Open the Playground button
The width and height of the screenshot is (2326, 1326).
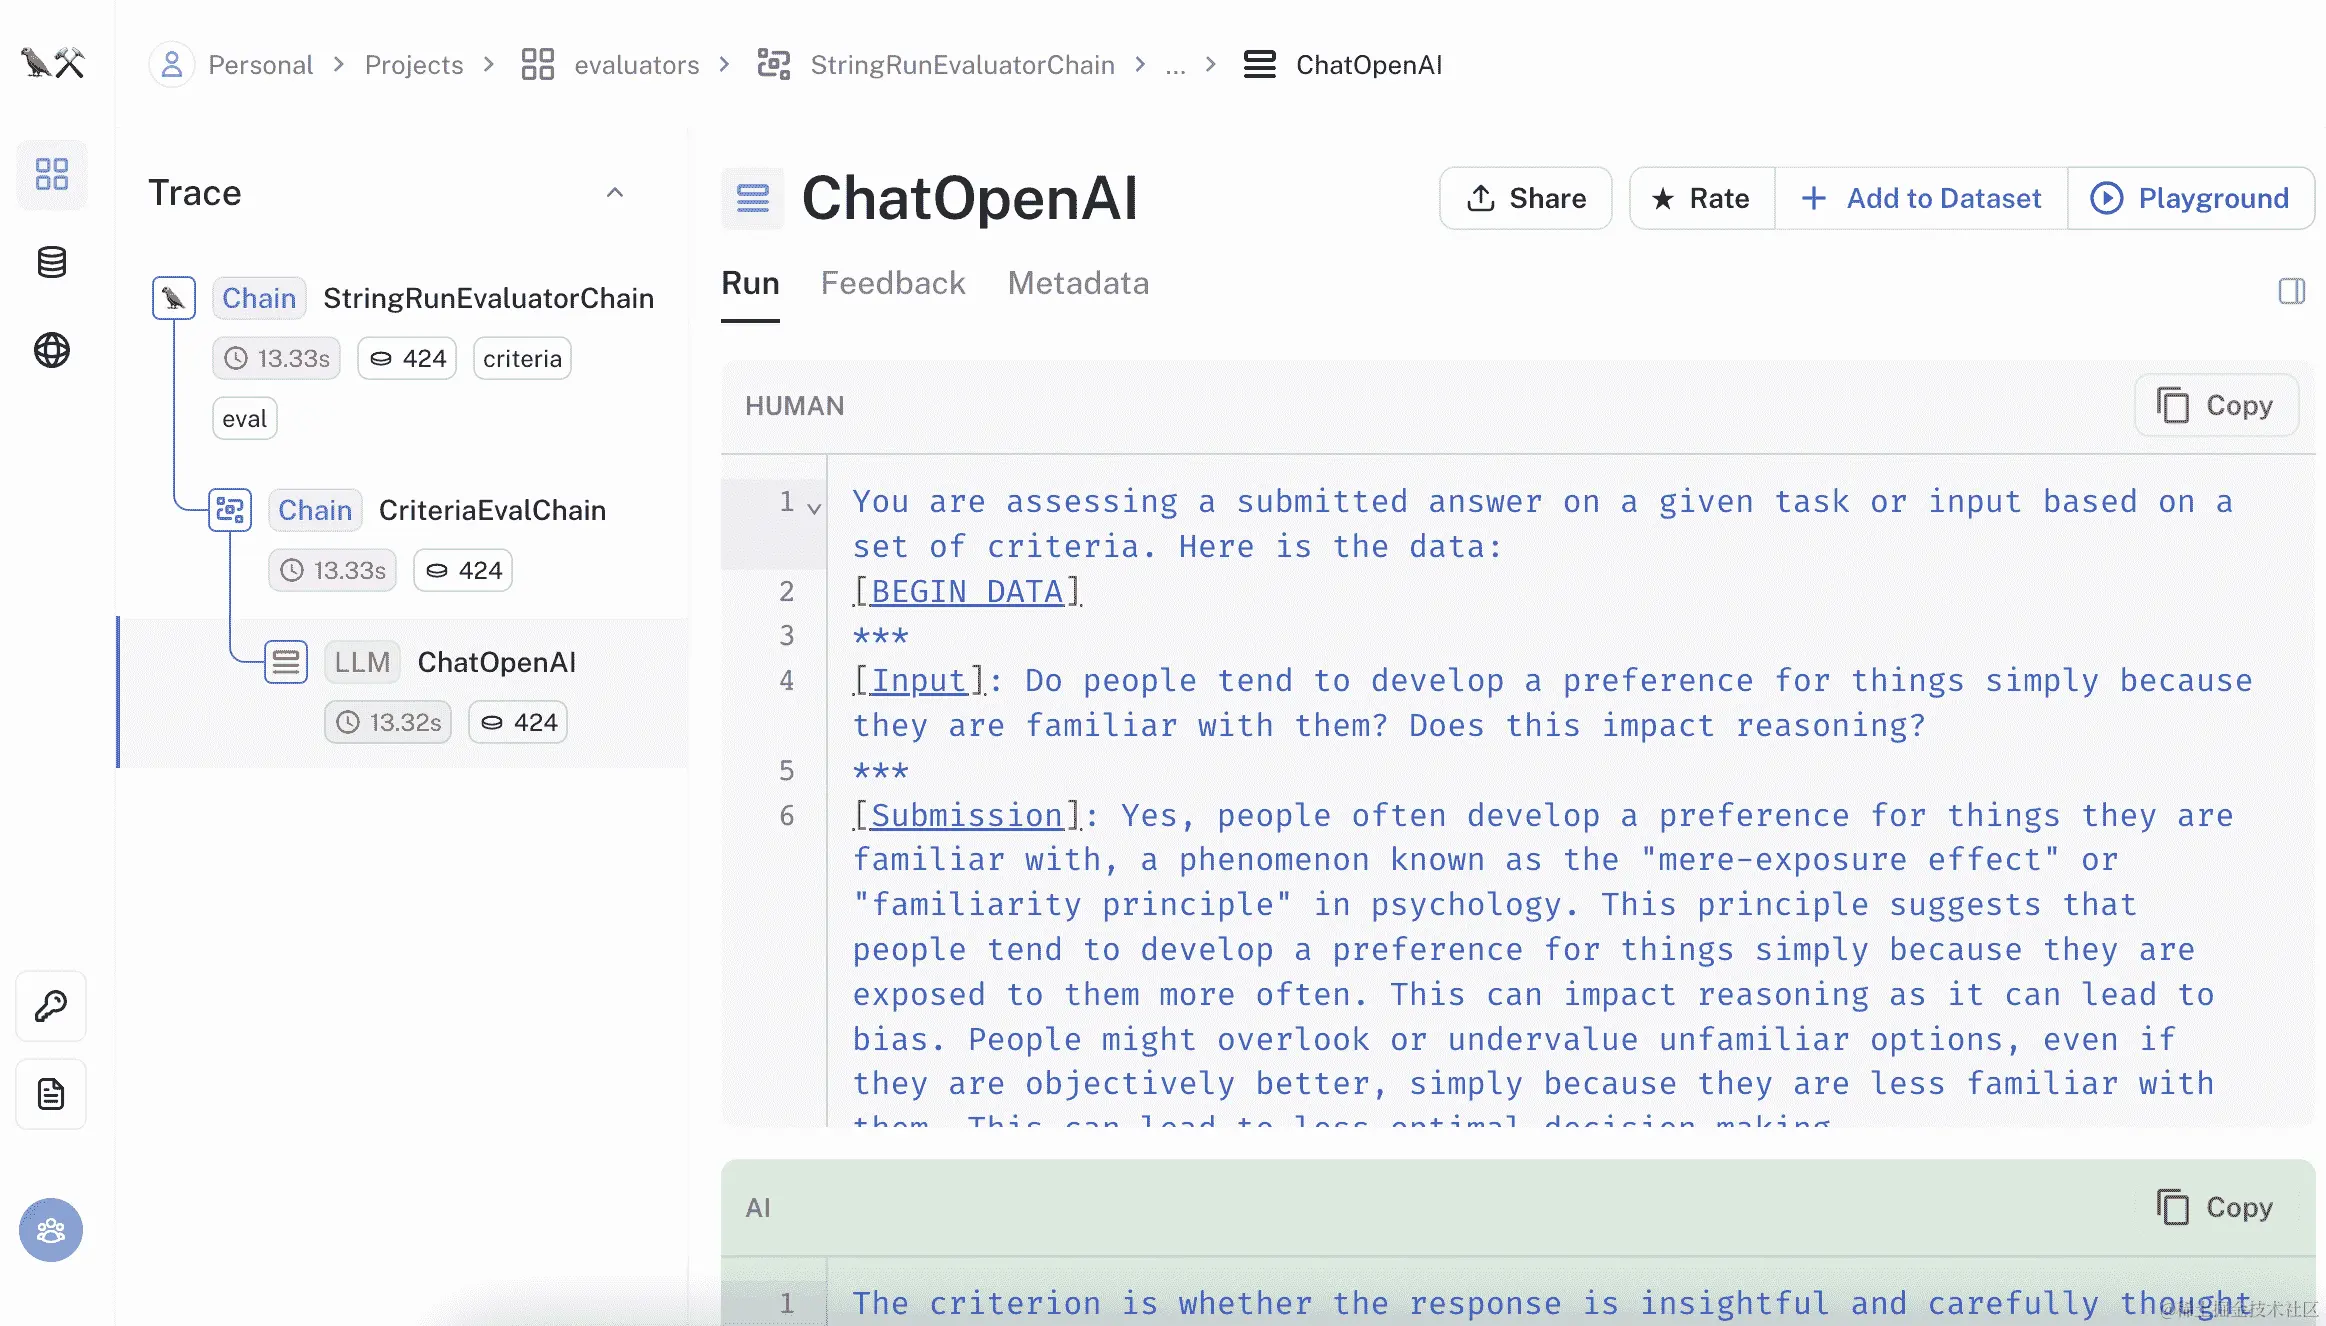(2190, 198)
